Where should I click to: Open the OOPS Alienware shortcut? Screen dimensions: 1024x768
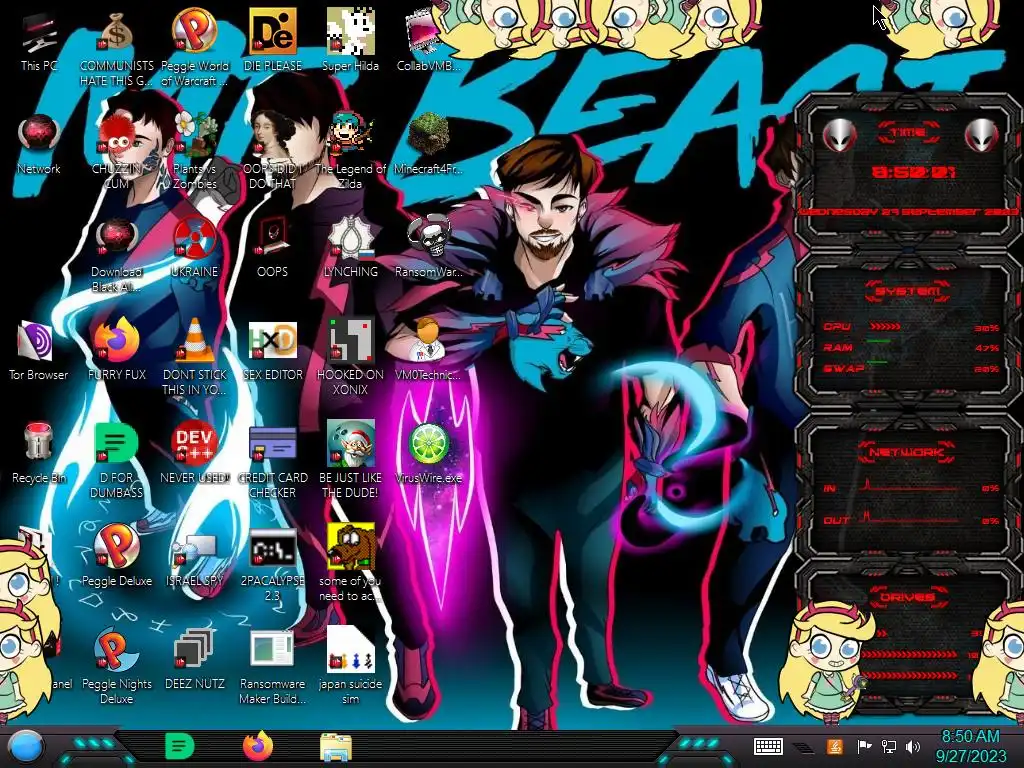(272, 248)
